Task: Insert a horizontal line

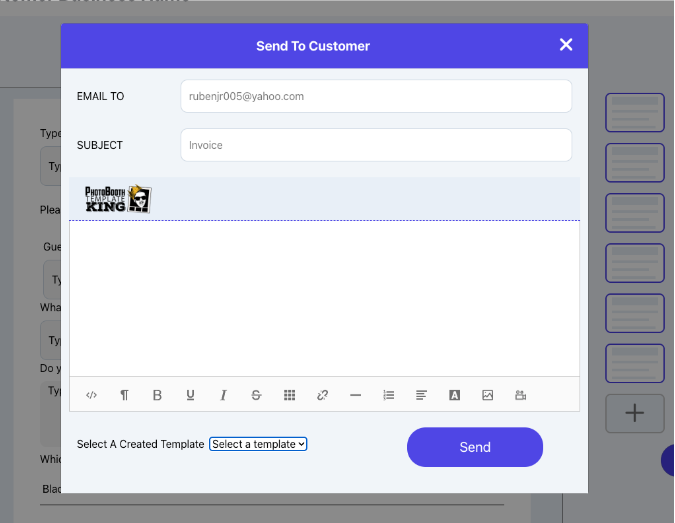Action: (356, 395)
